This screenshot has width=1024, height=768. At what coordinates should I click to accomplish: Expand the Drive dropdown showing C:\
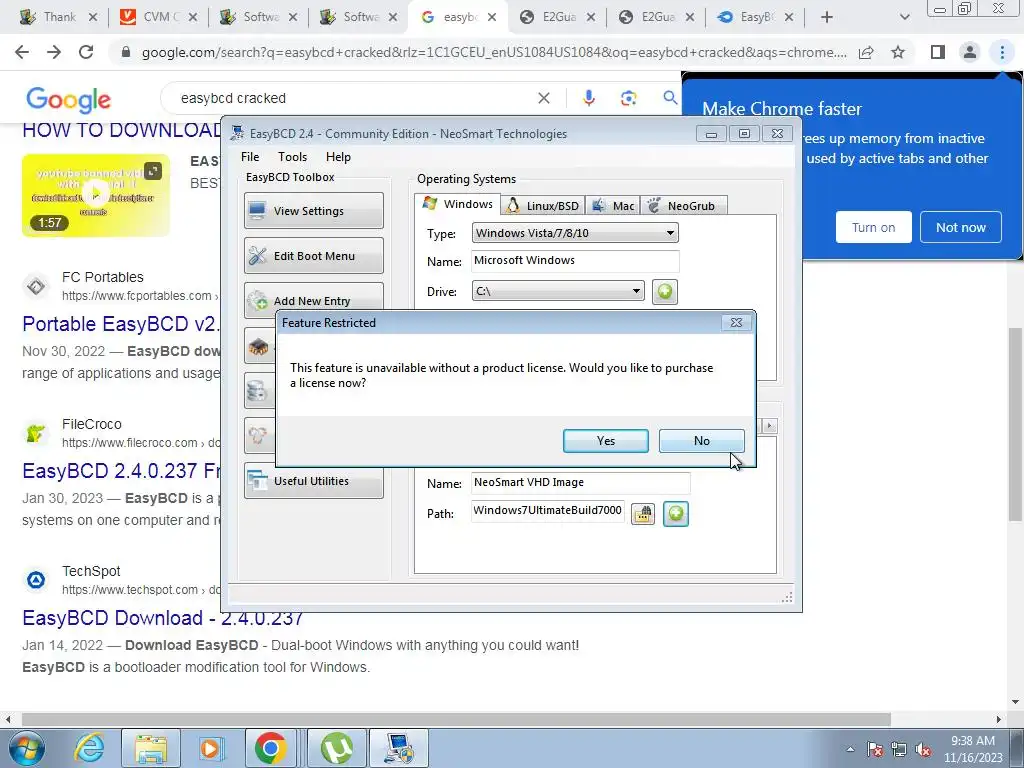click(558, 291)
